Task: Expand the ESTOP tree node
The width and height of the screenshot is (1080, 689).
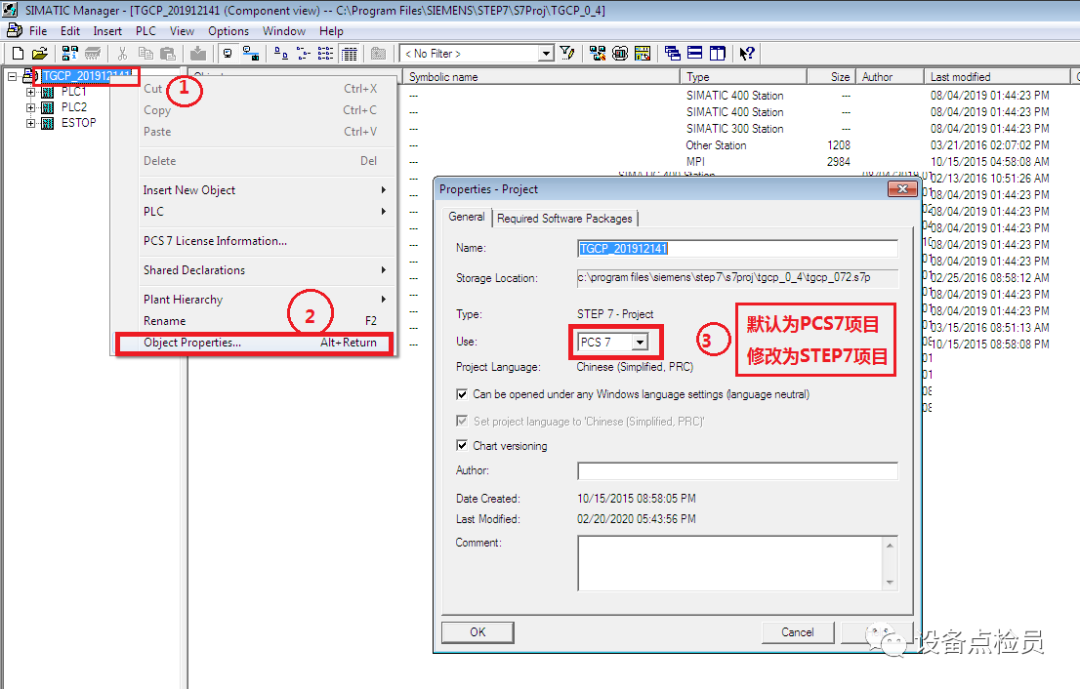Action: (x=30, y=123)
